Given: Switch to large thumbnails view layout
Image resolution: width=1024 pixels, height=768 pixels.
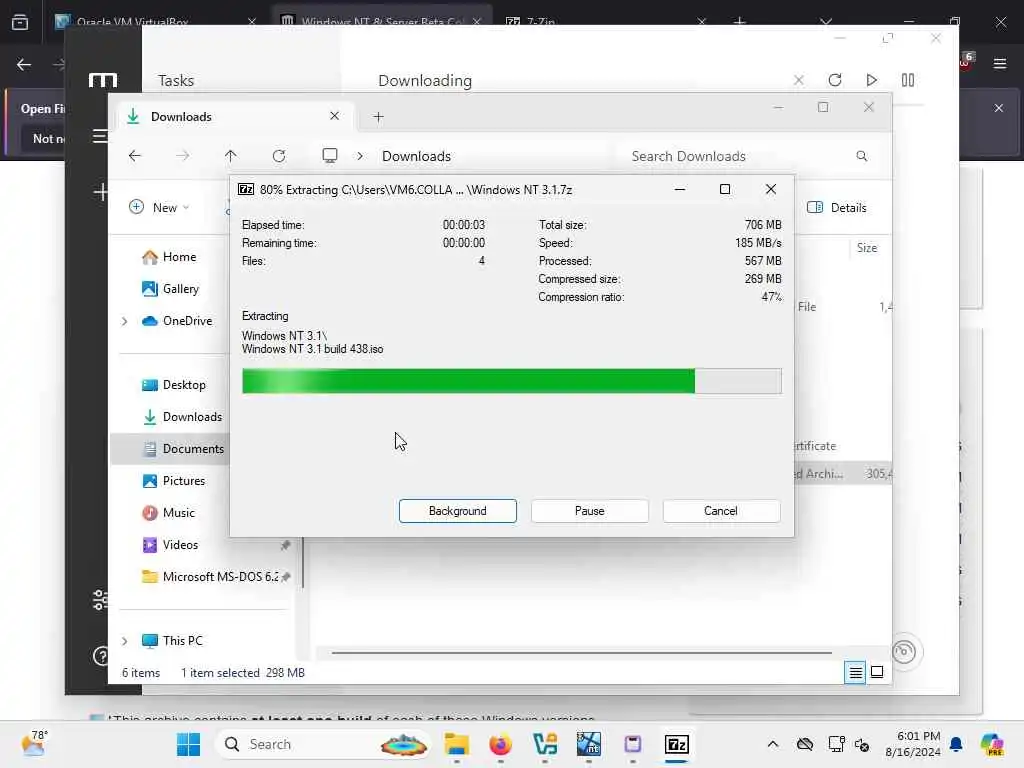Looking at the screenshot, I should tap(877, 672).
